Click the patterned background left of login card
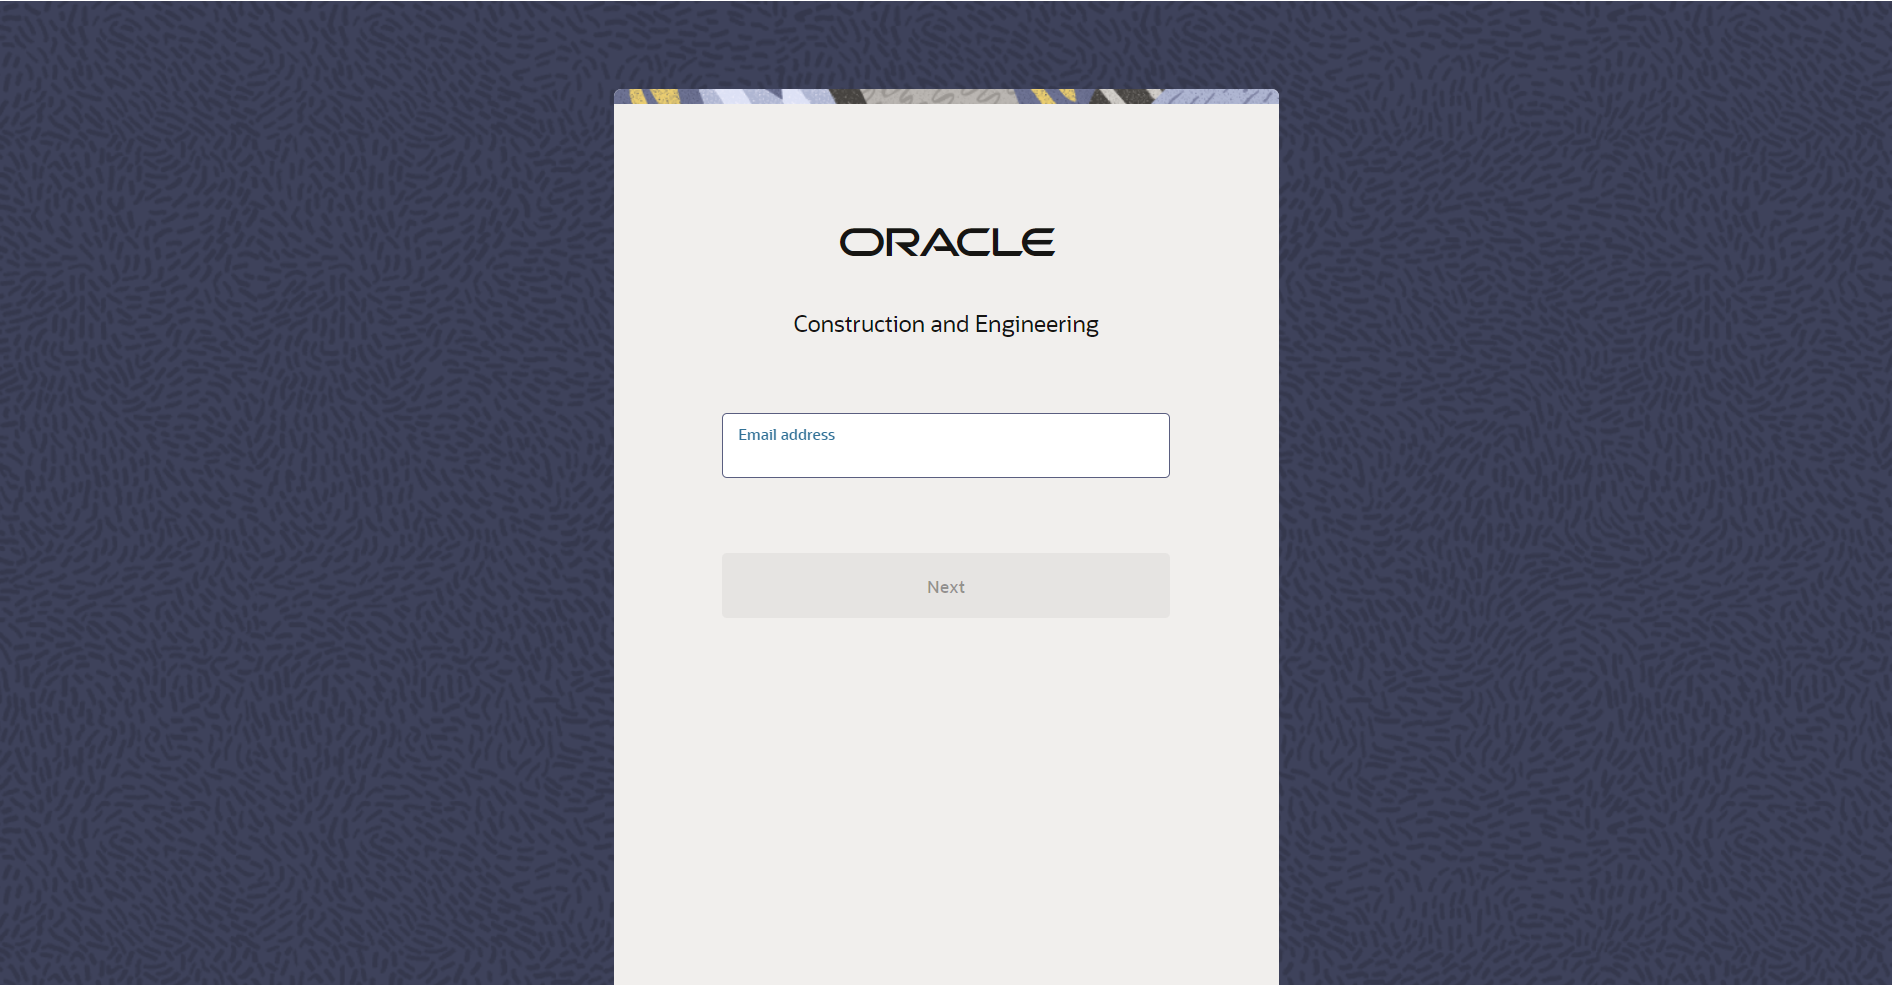1892x985 pixels. point(300,500)
